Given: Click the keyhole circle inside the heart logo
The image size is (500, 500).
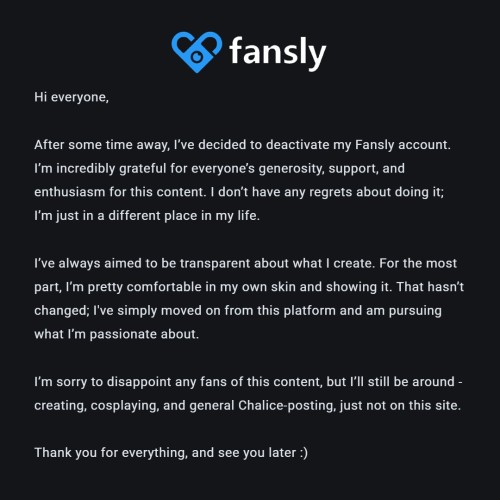Looking at the screenshot, I should (197, 57).
